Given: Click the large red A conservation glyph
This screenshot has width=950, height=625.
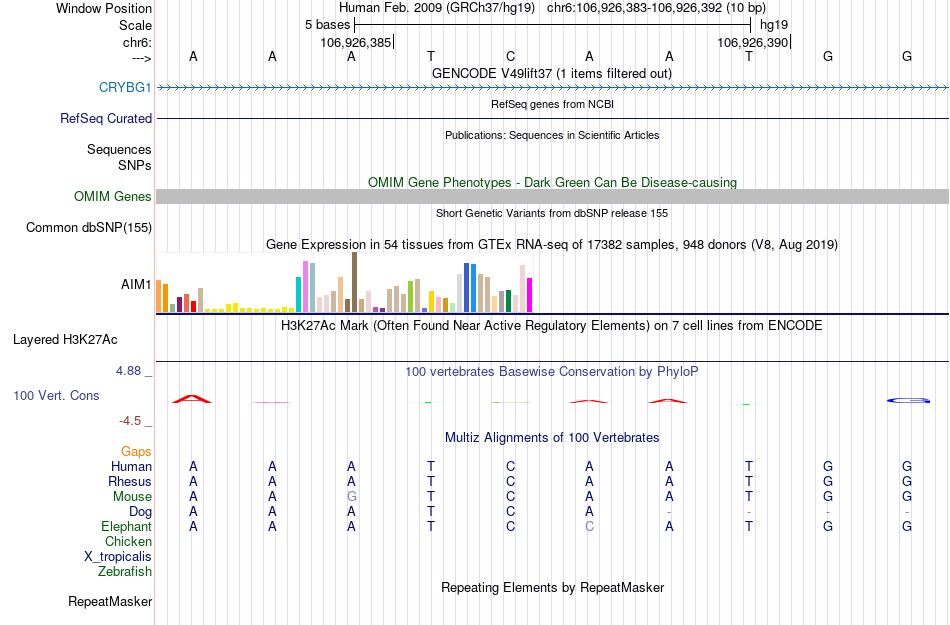Looking at the screenshot, I should click(x=191, y=398).
